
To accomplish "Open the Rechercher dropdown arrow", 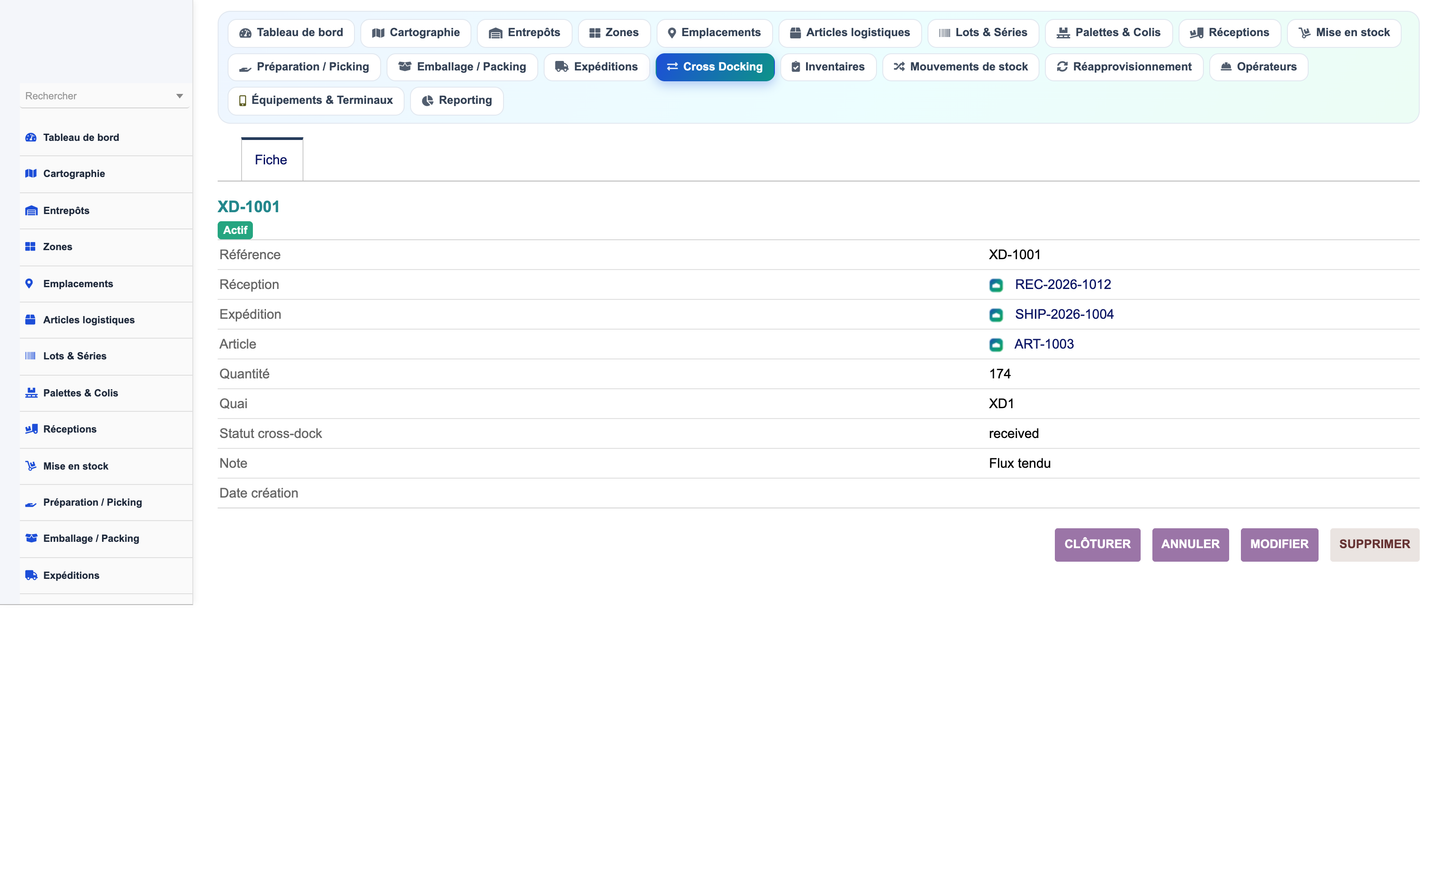I will (x=180, y=97).
